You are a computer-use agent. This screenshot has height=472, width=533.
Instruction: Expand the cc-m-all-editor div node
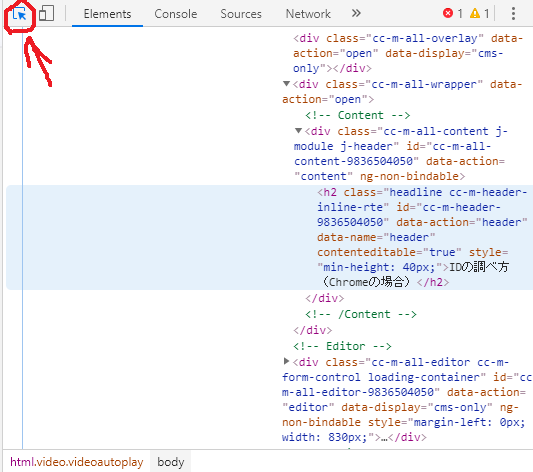[286, 361]
